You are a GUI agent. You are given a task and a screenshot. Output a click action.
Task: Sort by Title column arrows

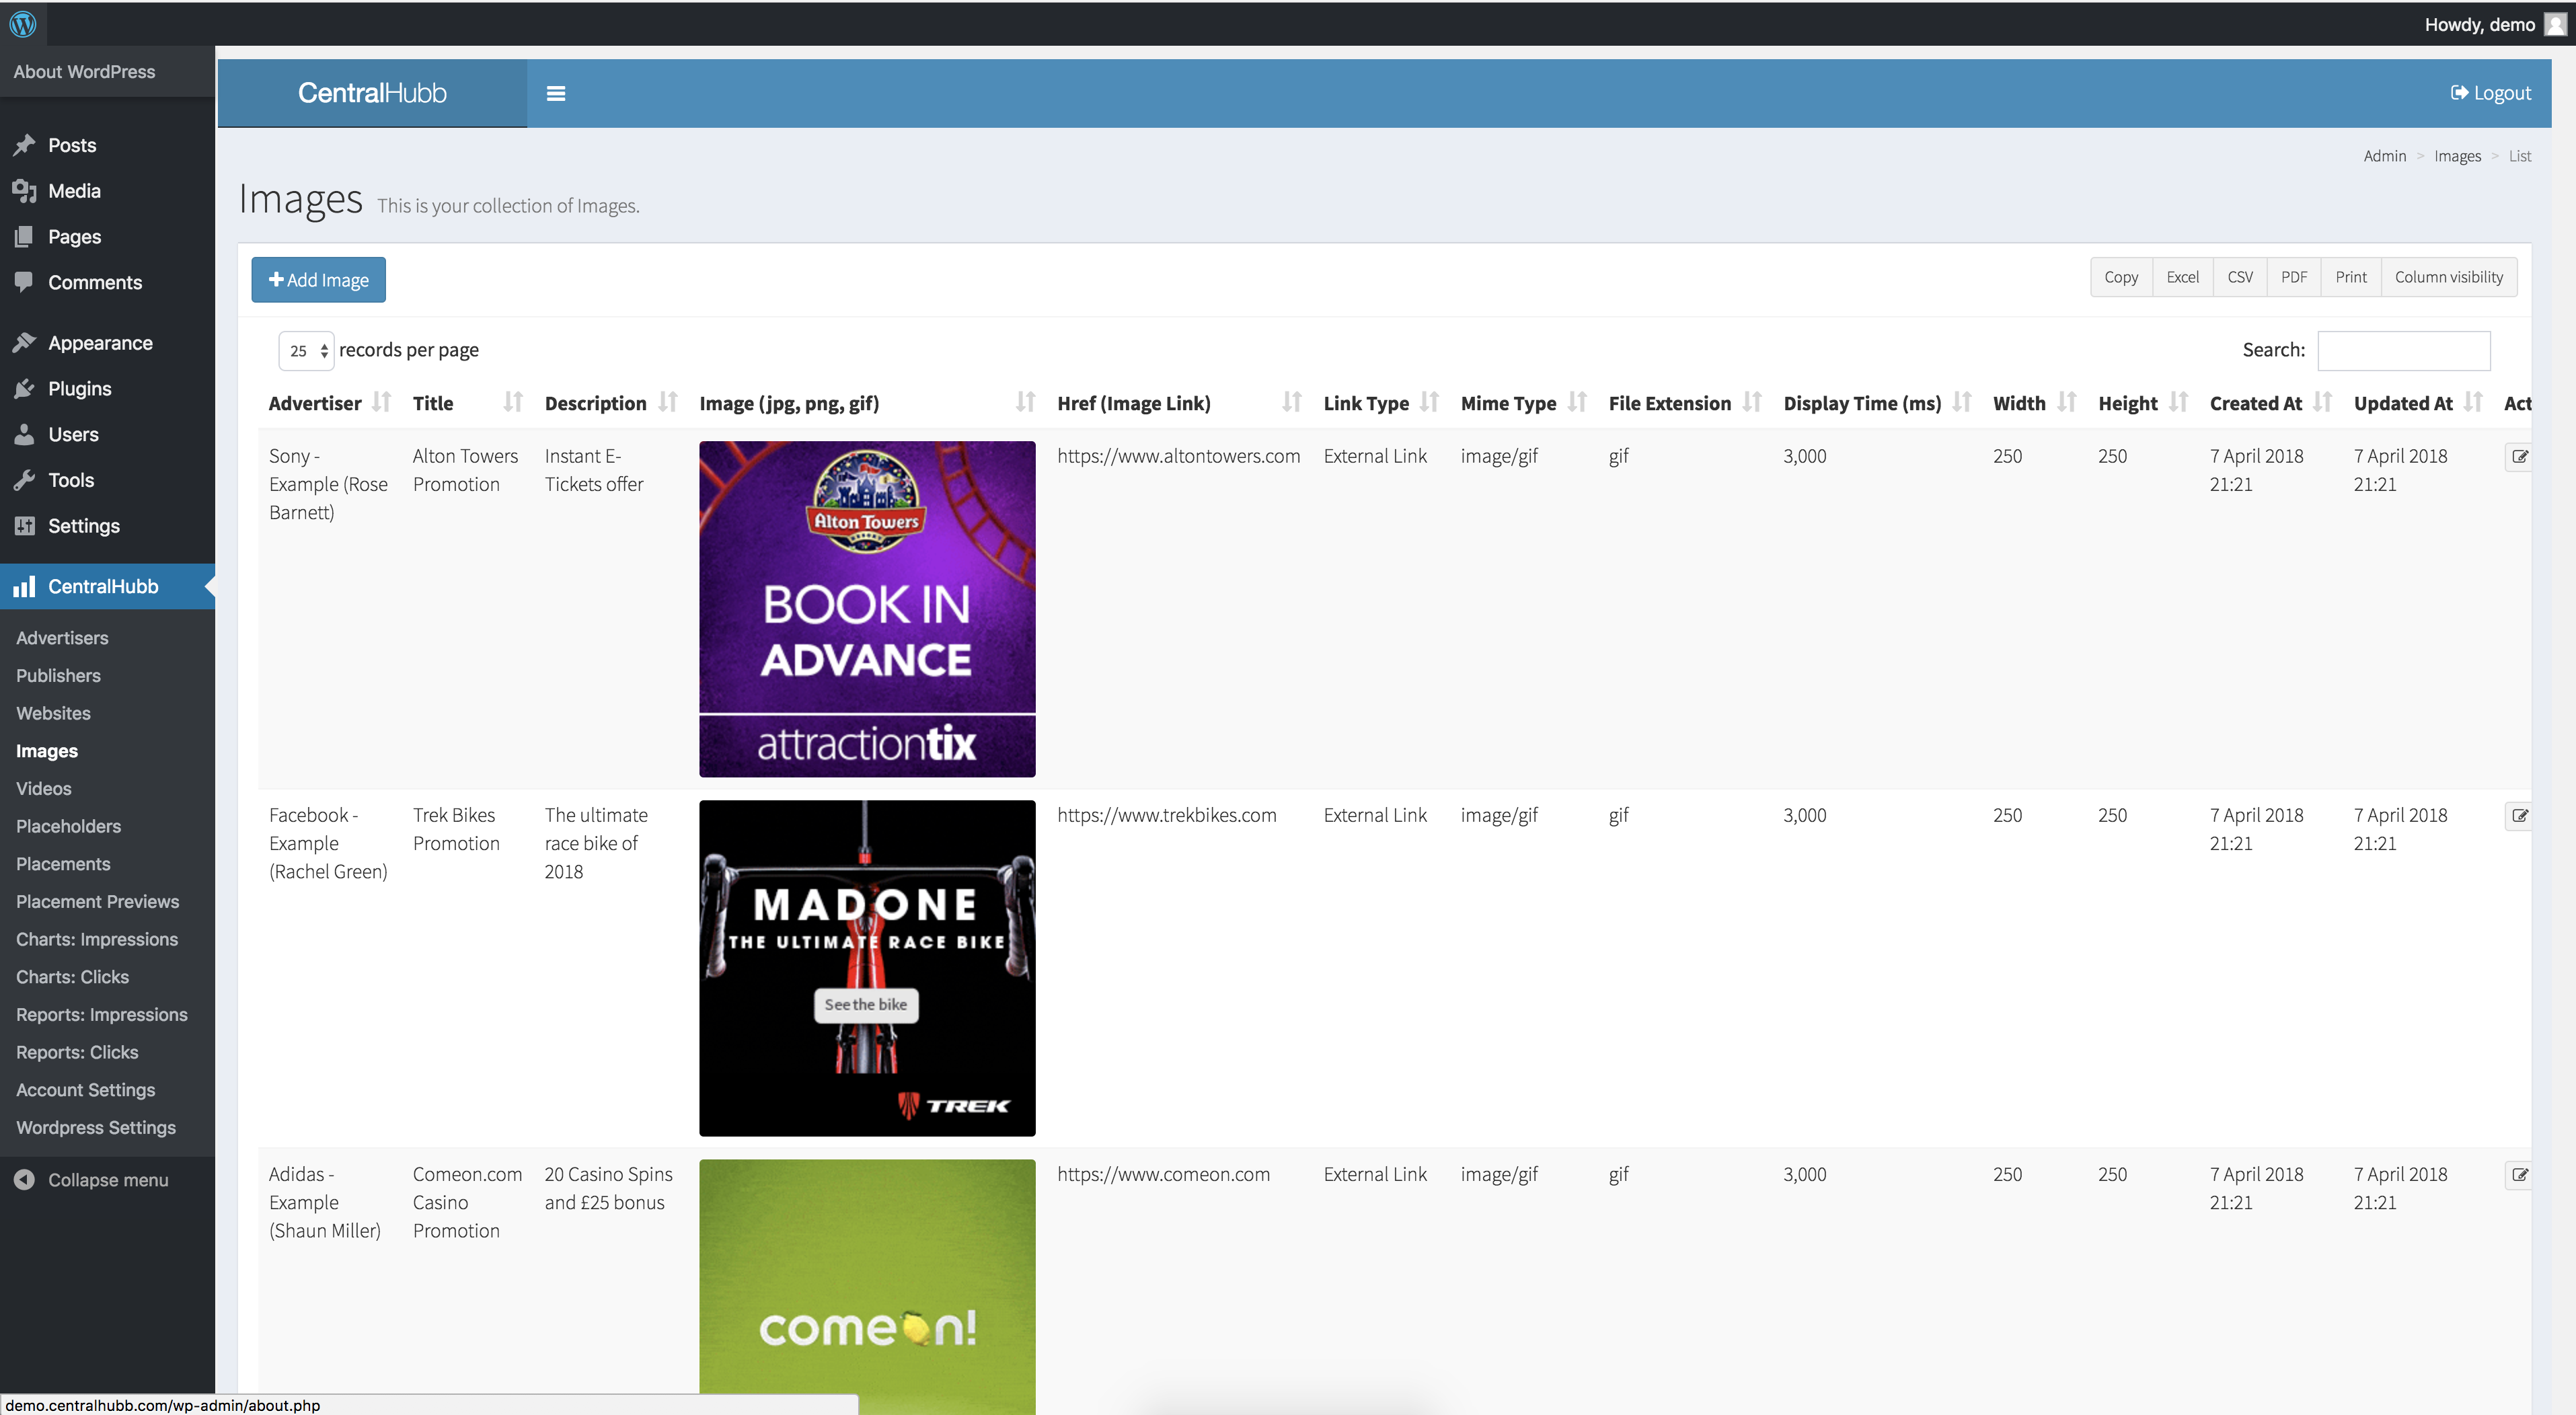pyautogui.click(x=513, y=402)
